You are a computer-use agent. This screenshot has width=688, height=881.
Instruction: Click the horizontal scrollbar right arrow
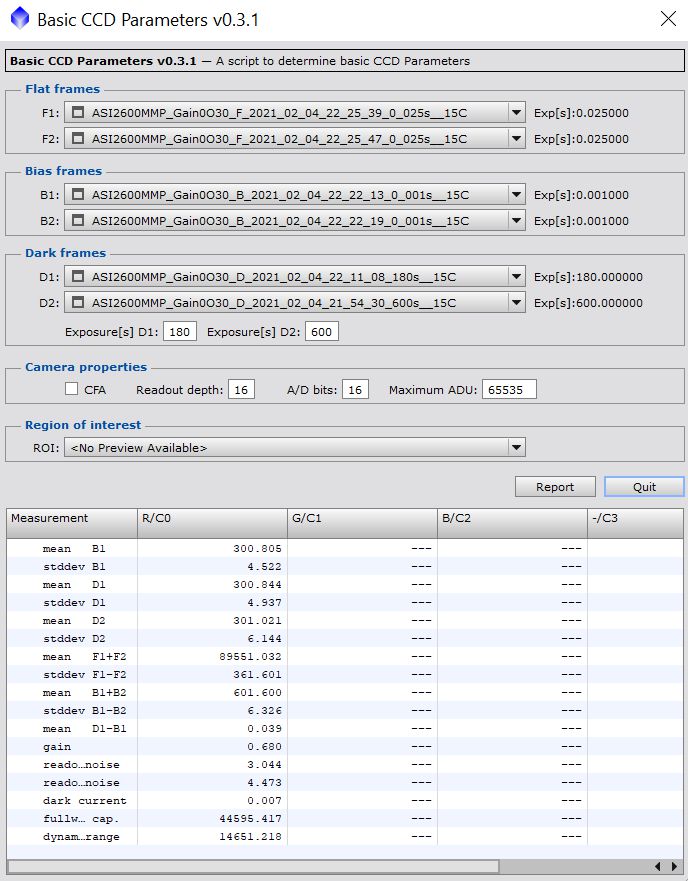click(x=674, y=866)
